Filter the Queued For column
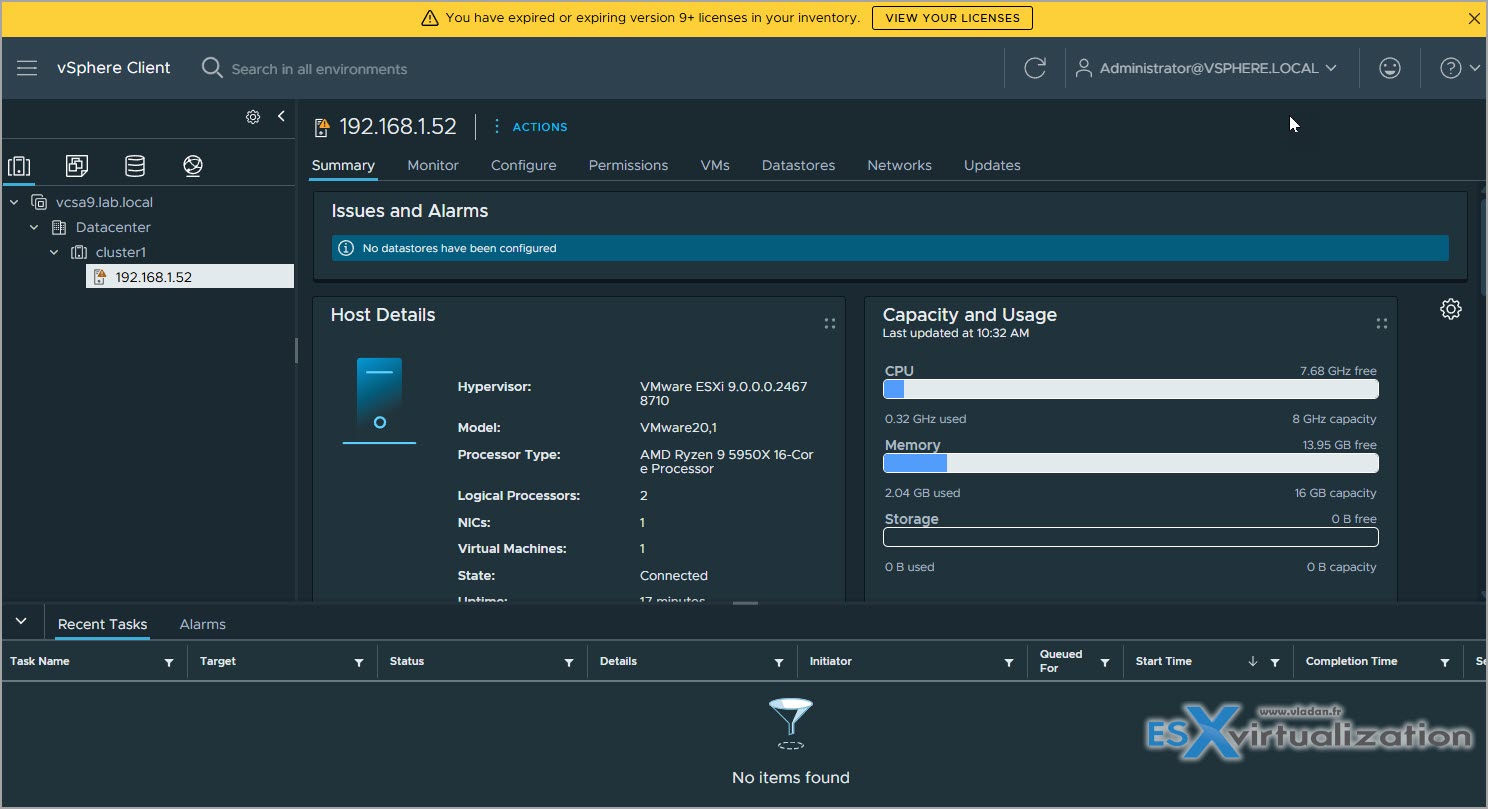Screen dimensions: 1488x809 1105,662
